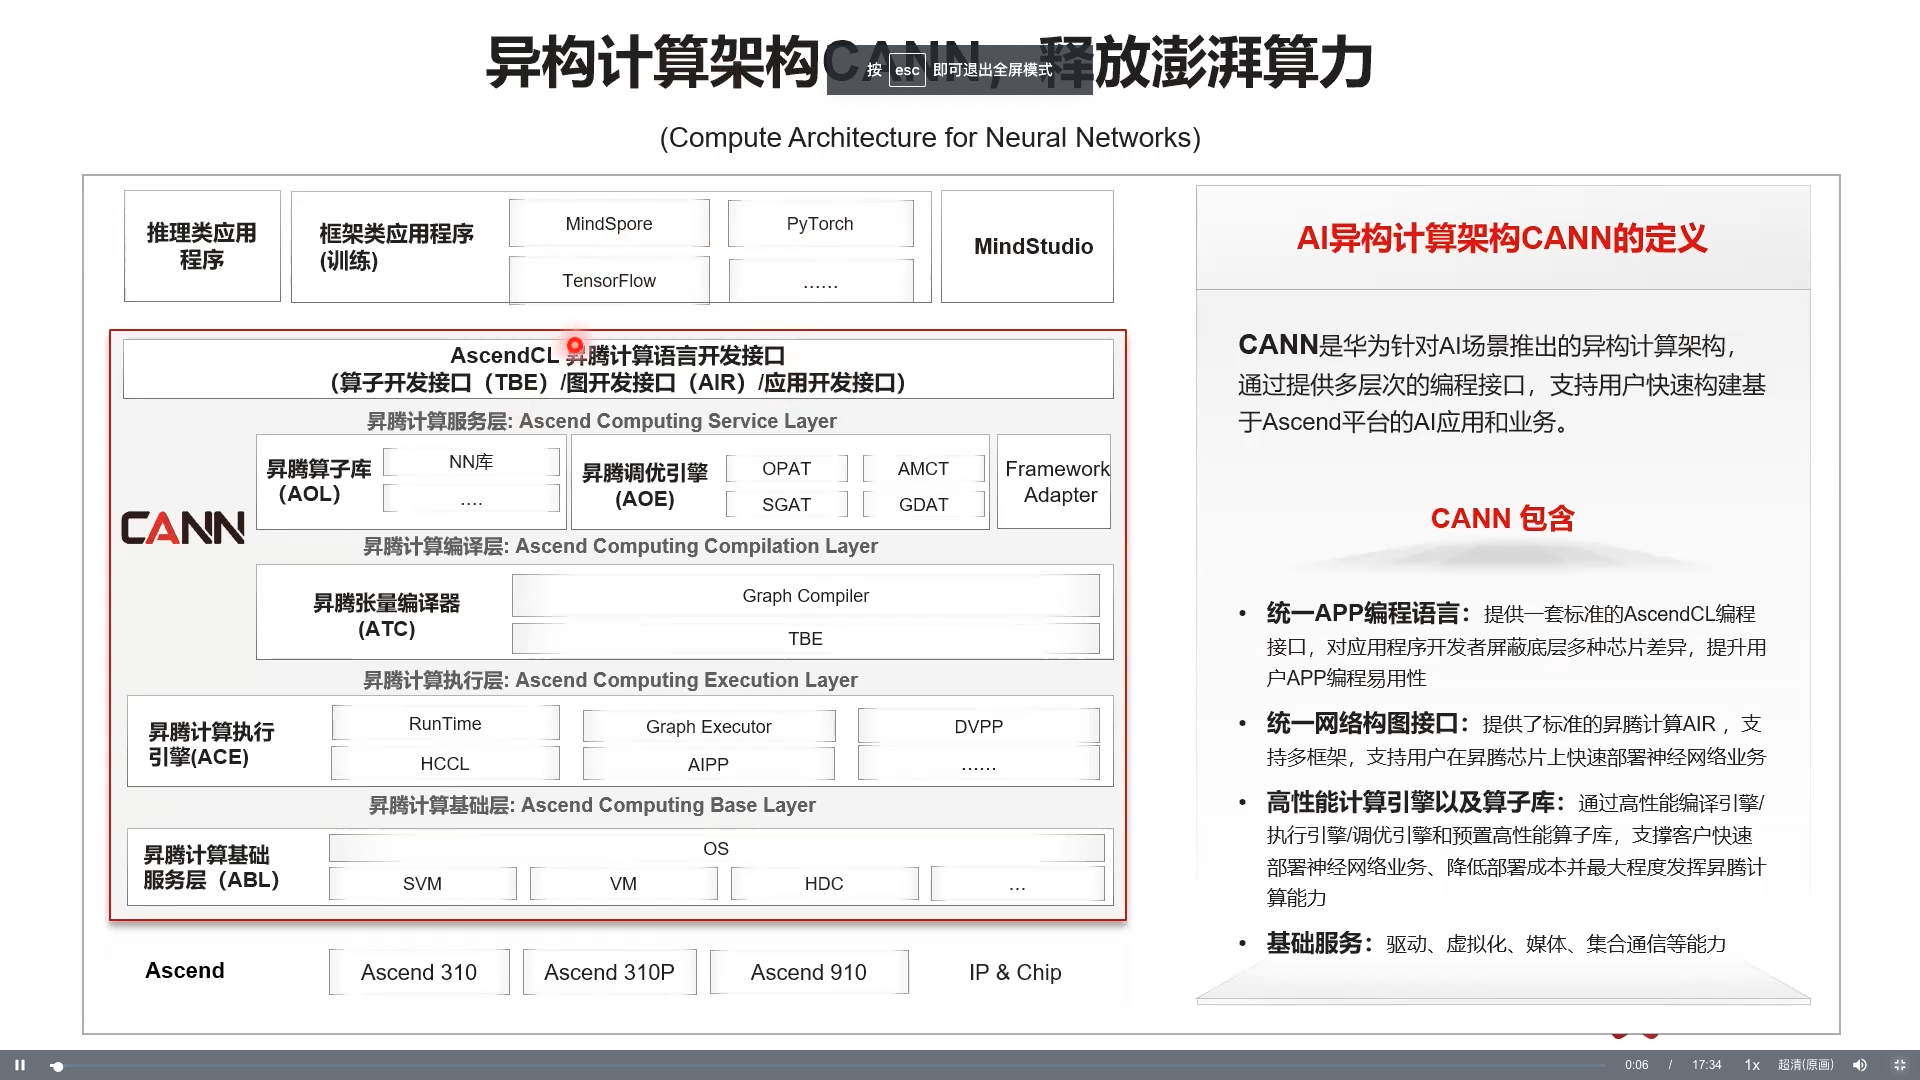Screen dimensions: 1920x1080
Task: Click the video progress bar handle
Action: pyautogui.click(x=58, y=1066)
